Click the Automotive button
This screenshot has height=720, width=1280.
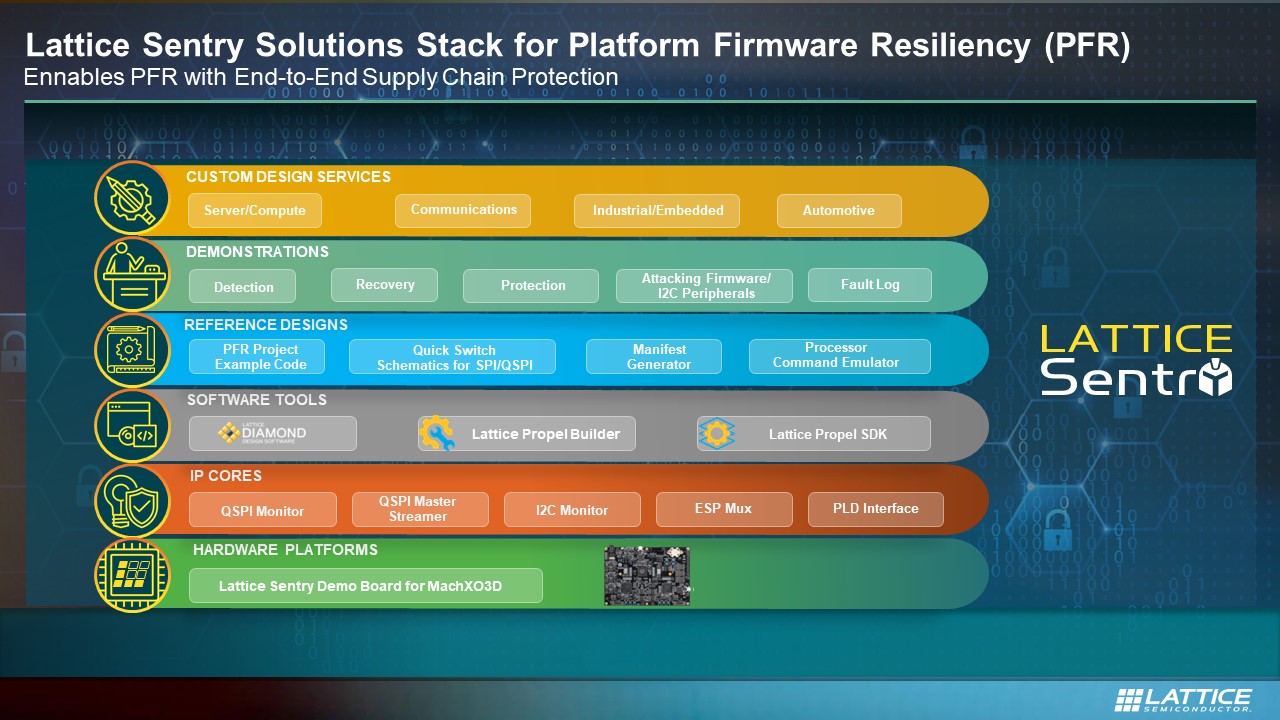pos(838,211)
